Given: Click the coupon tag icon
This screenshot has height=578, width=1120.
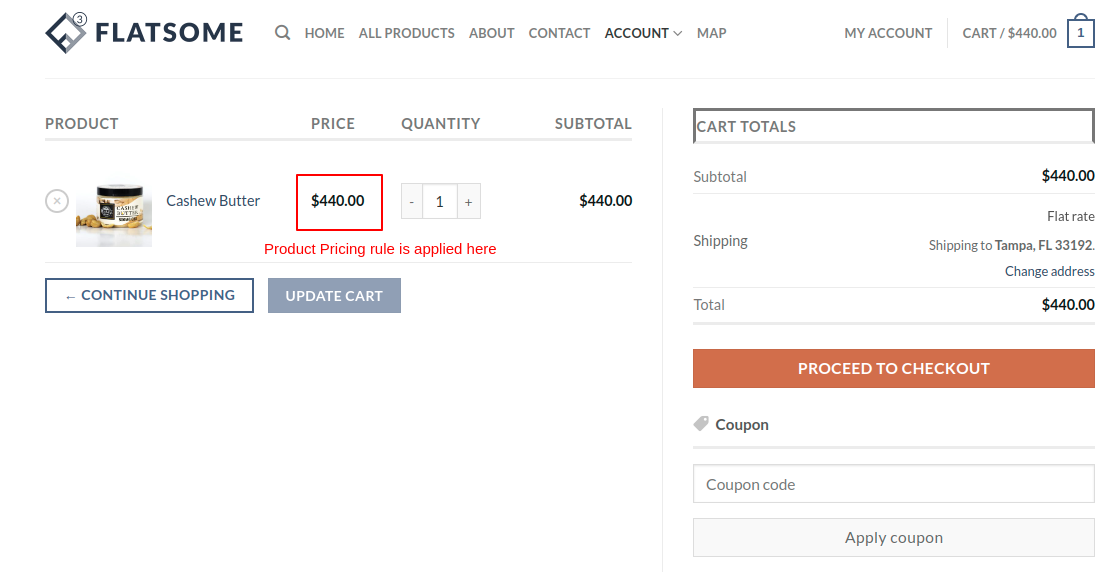Looking at the screenshot, I should 699,423.
